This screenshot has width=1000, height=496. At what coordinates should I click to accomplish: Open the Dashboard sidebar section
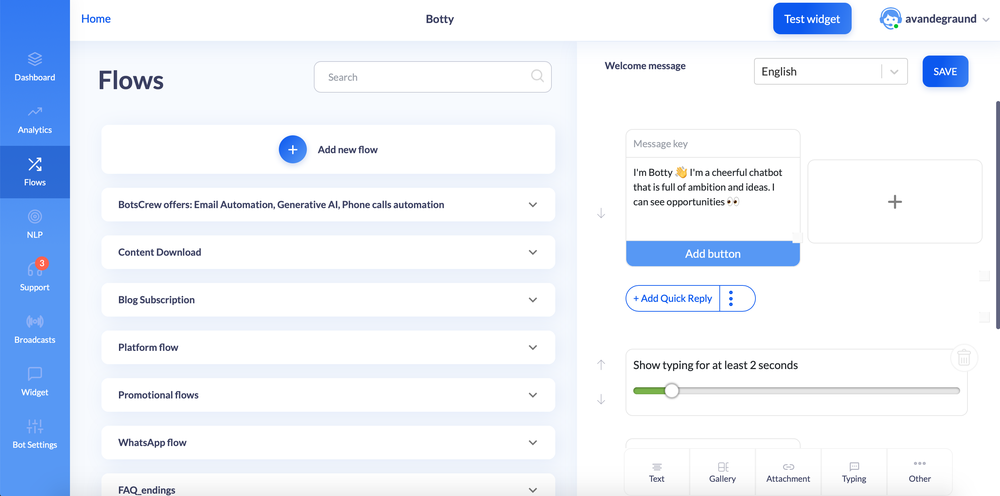[x=34, y=67]
